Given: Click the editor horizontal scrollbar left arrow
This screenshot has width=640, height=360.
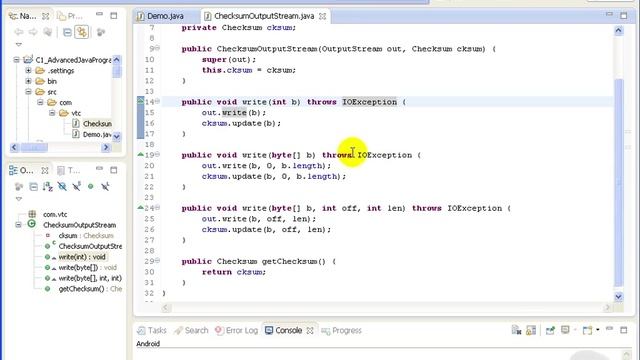Looking at the screenshot, I should [166, 307].
